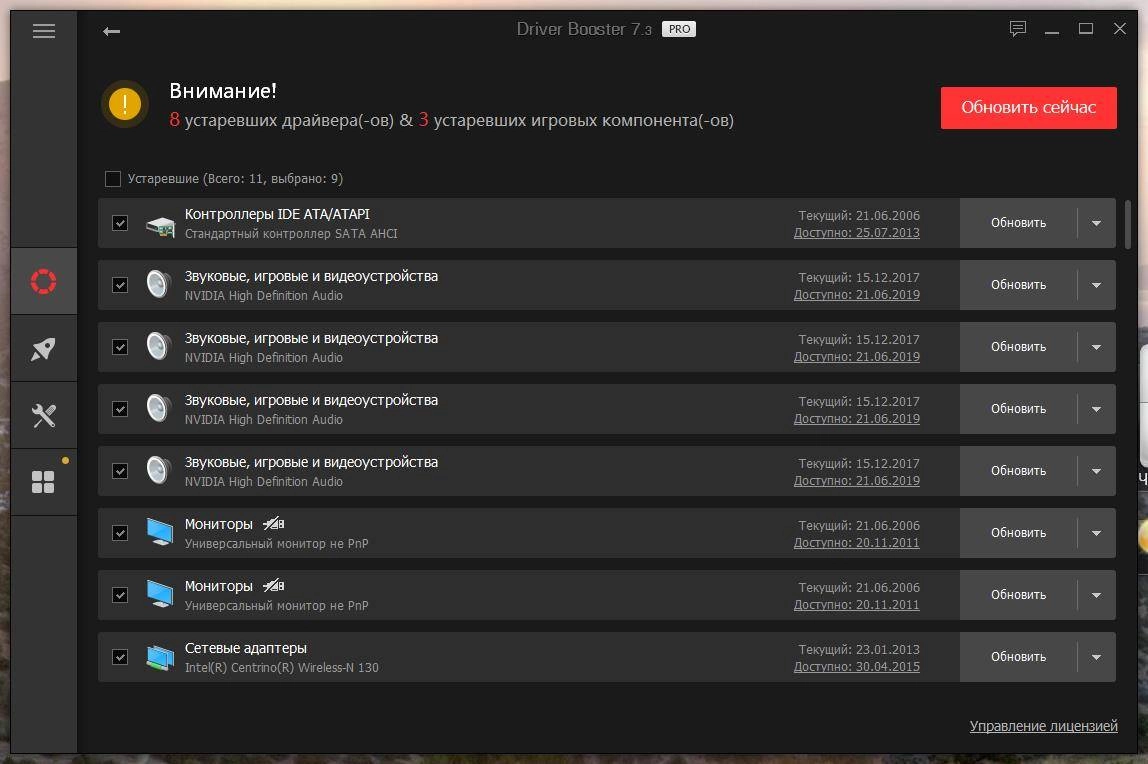Click the badge icon beside the lower Мониторы title
Viewport: 1148px width, 764px height.
[274, 586]
